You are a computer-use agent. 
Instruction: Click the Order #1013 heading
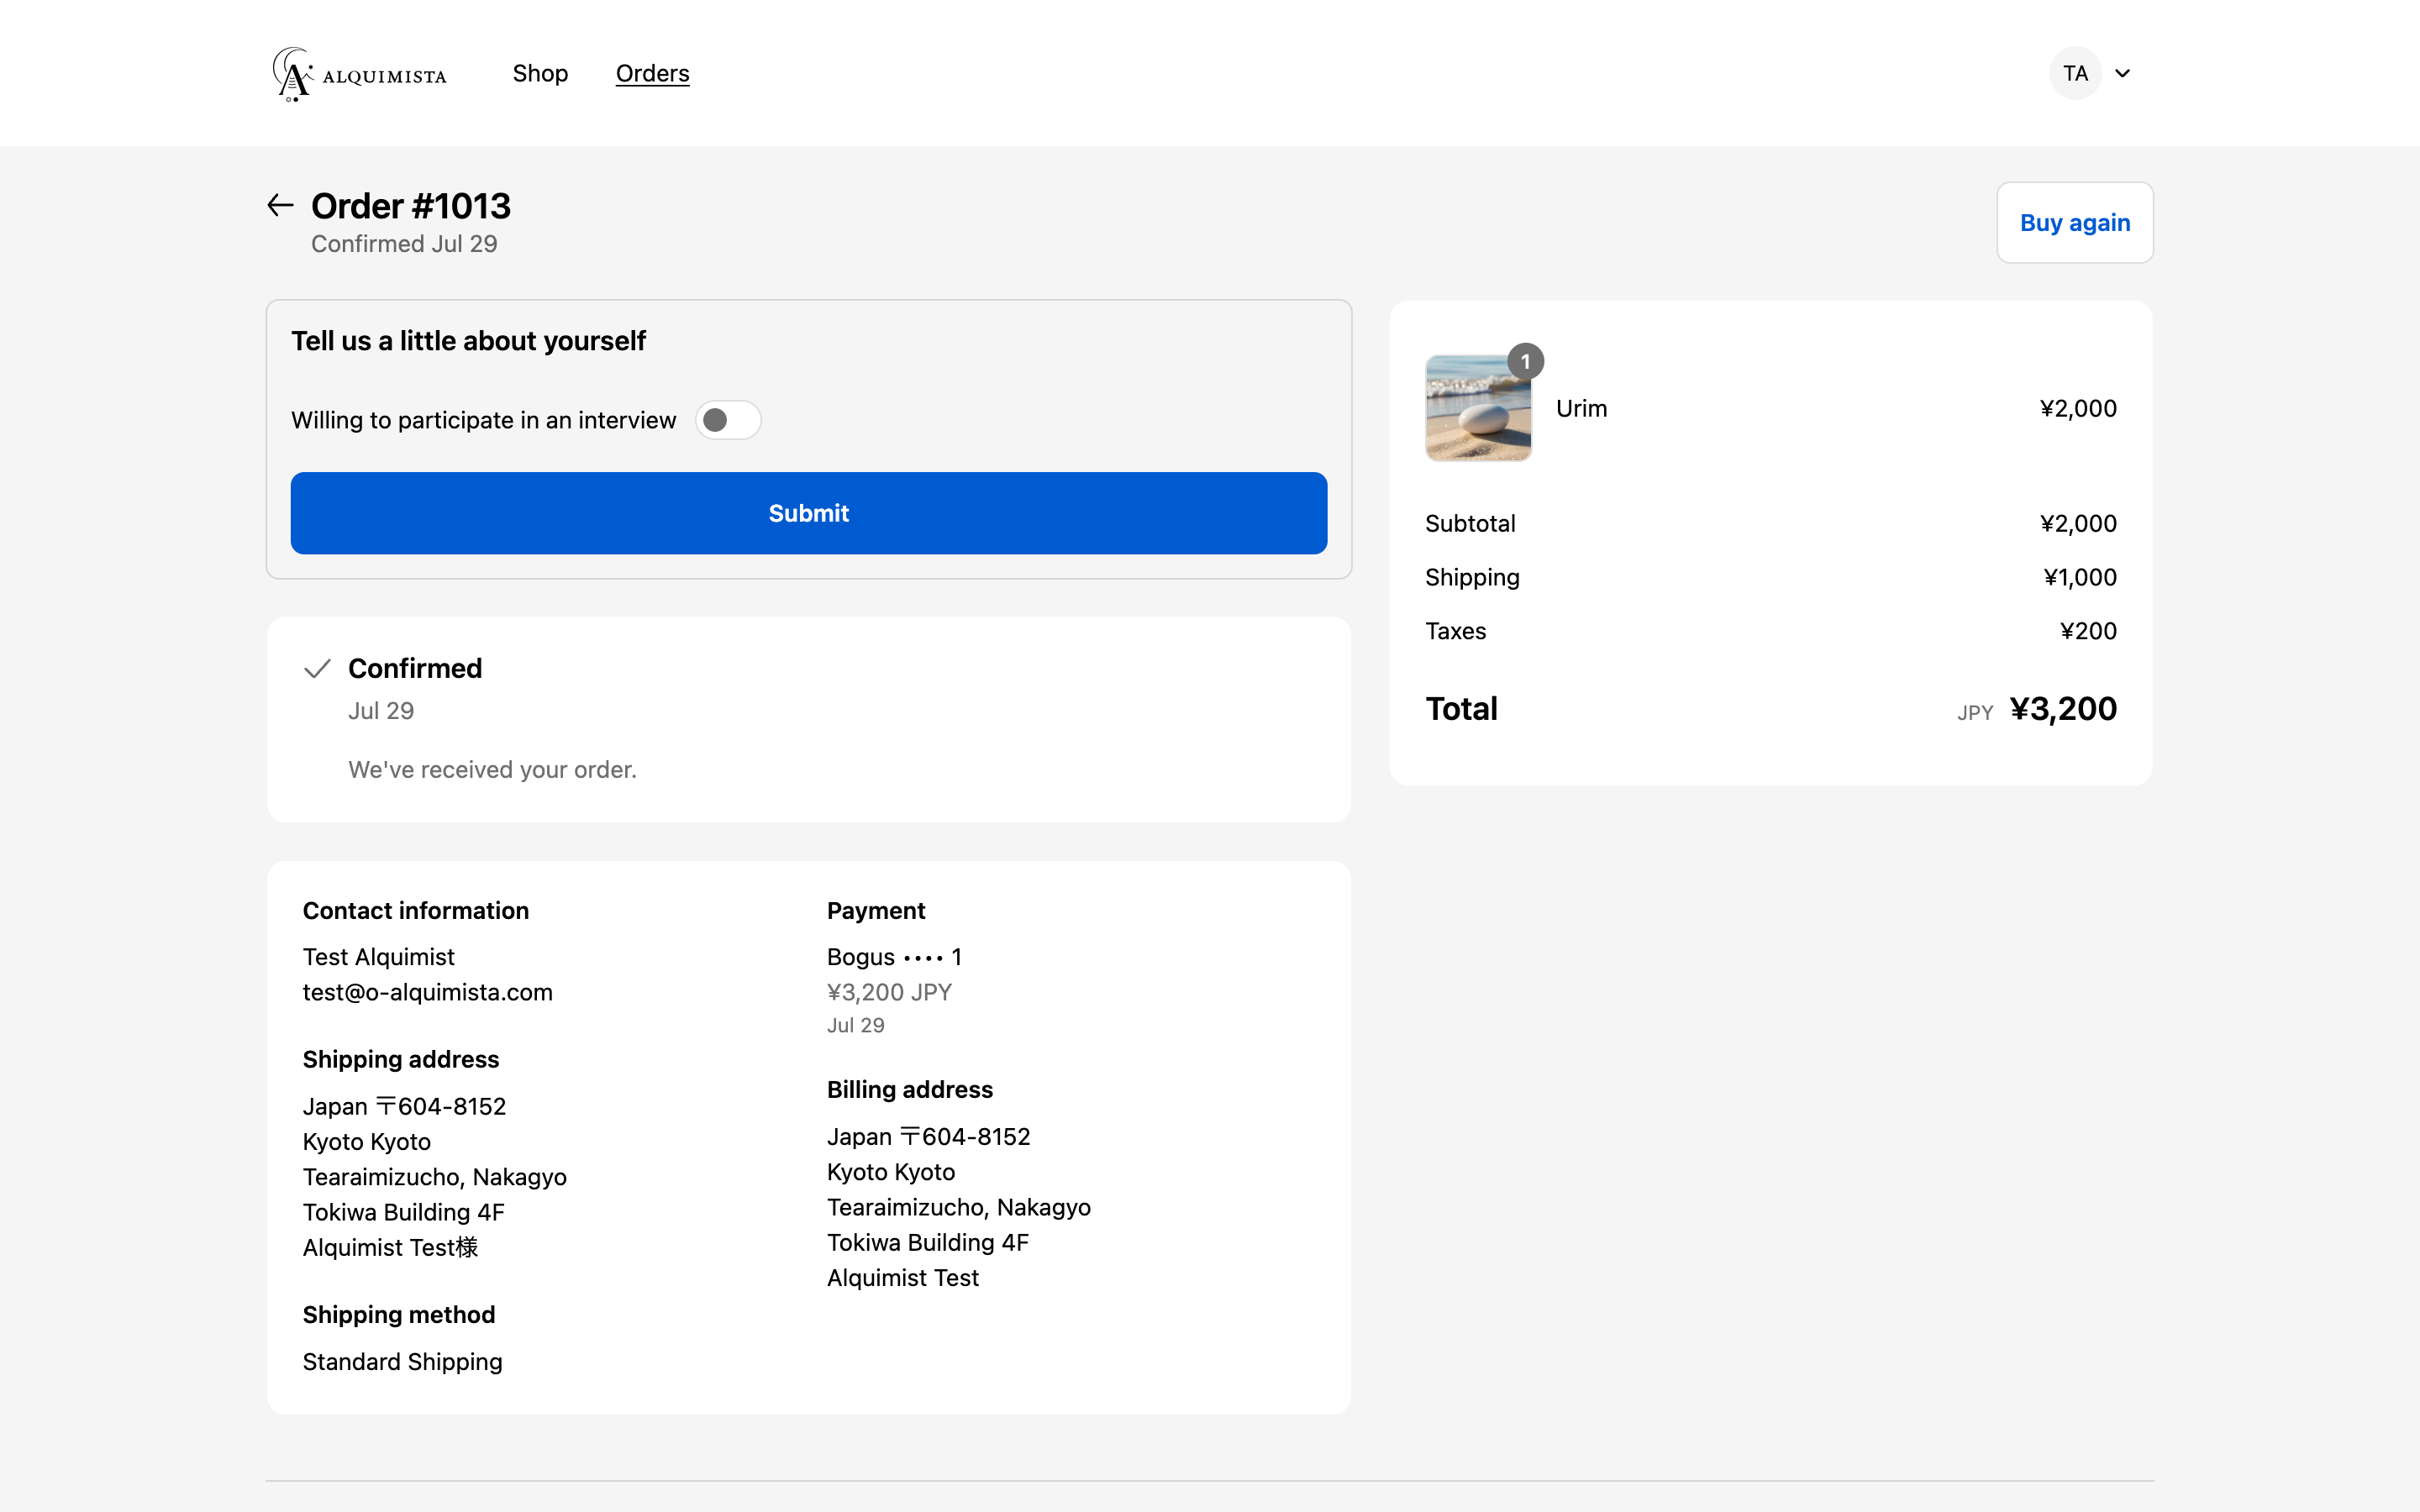(410, 205)
